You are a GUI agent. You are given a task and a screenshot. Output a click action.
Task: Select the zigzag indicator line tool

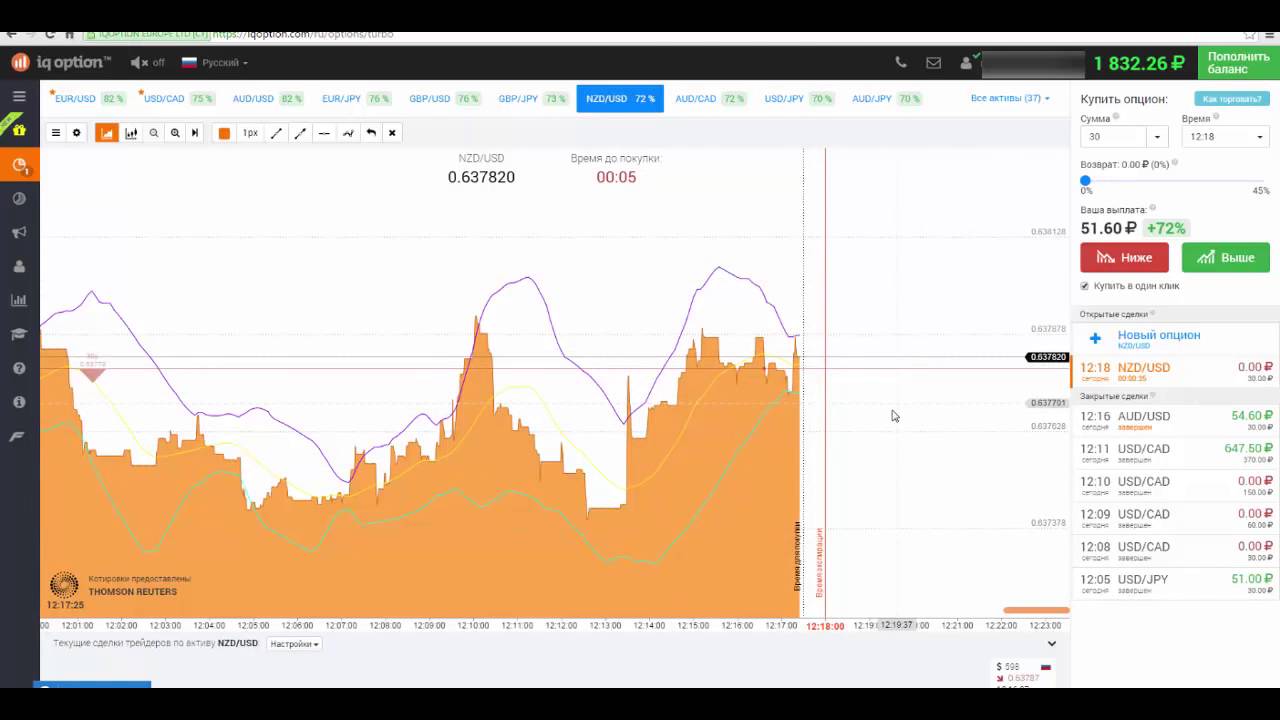[348, 133]
